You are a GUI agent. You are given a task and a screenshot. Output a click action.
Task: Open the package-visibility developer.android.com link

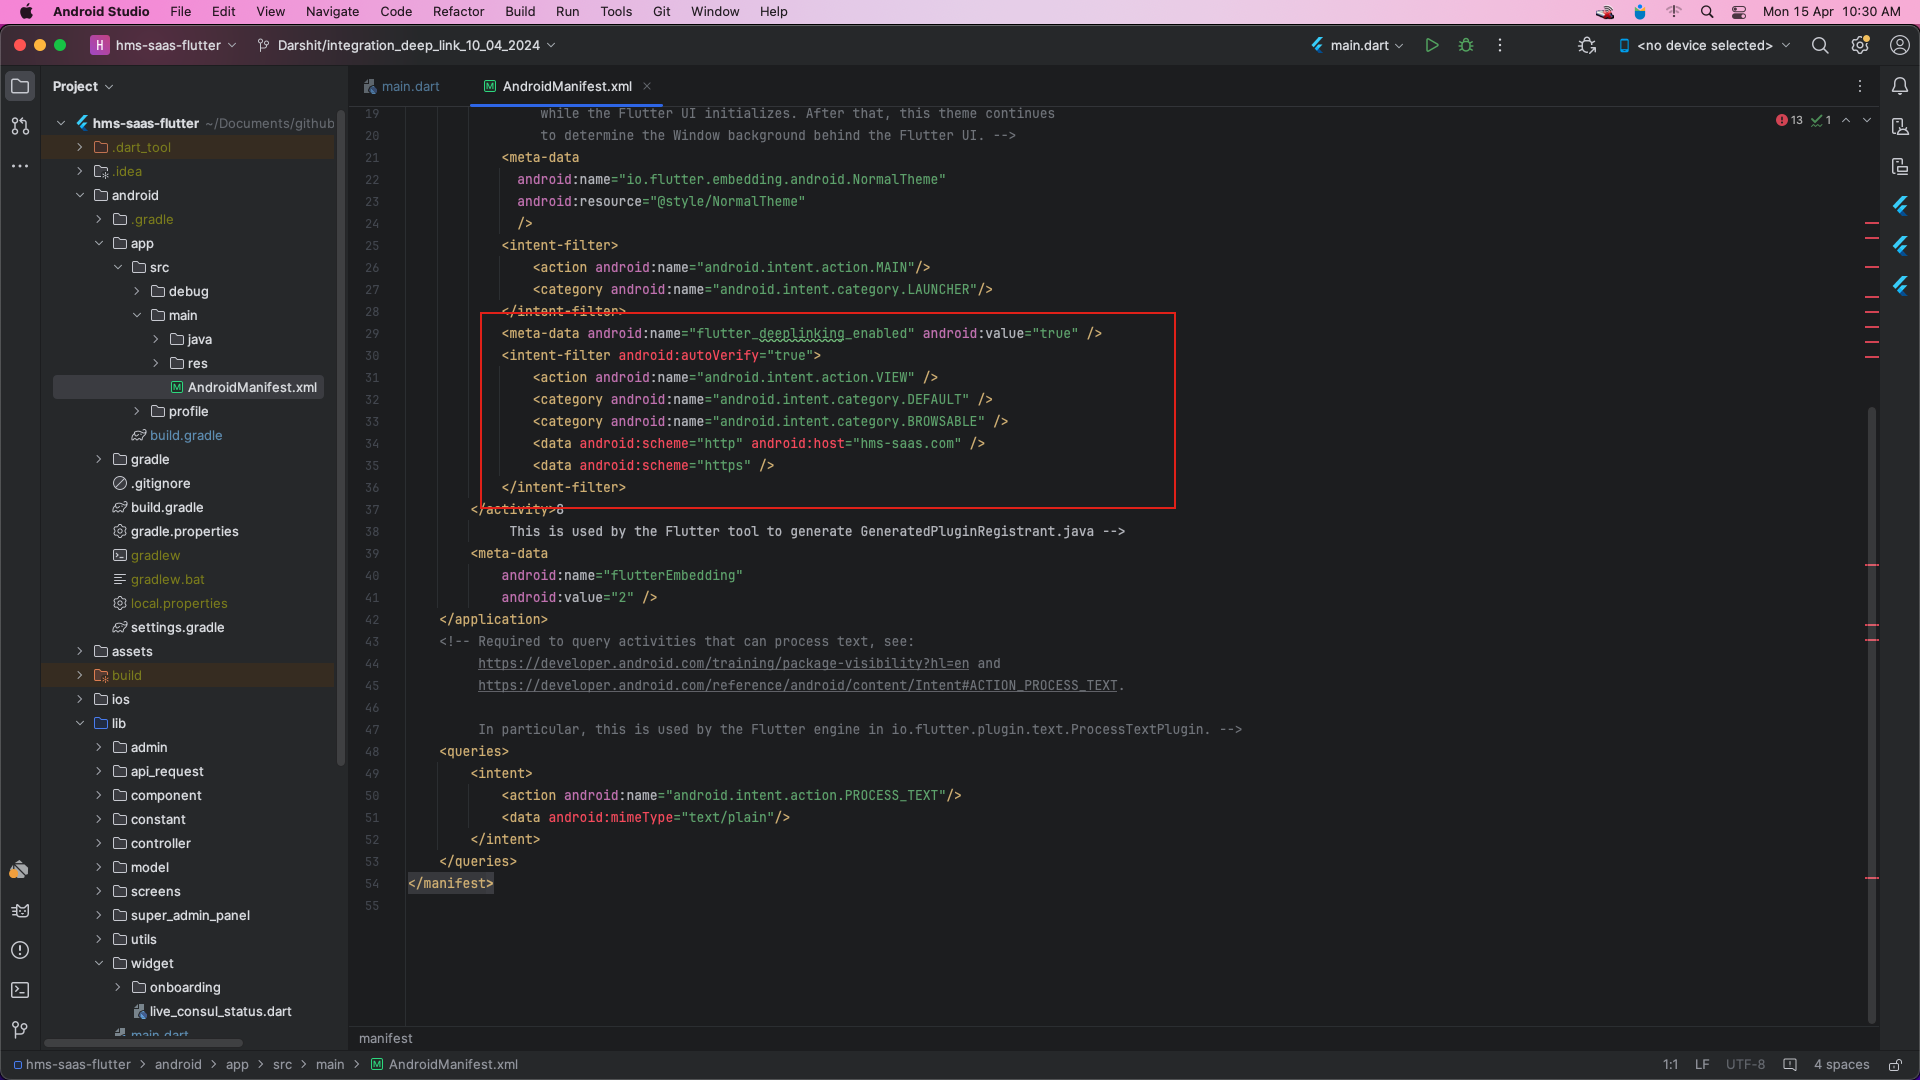723,663
